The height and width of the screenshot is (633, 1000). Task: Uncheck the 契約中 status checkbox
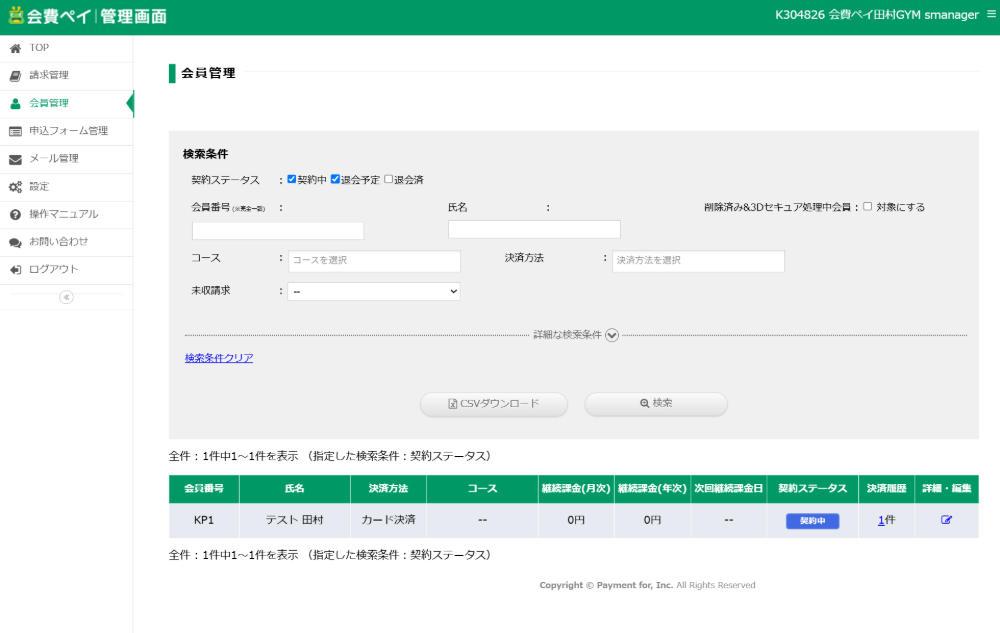[x=291, y=179]
